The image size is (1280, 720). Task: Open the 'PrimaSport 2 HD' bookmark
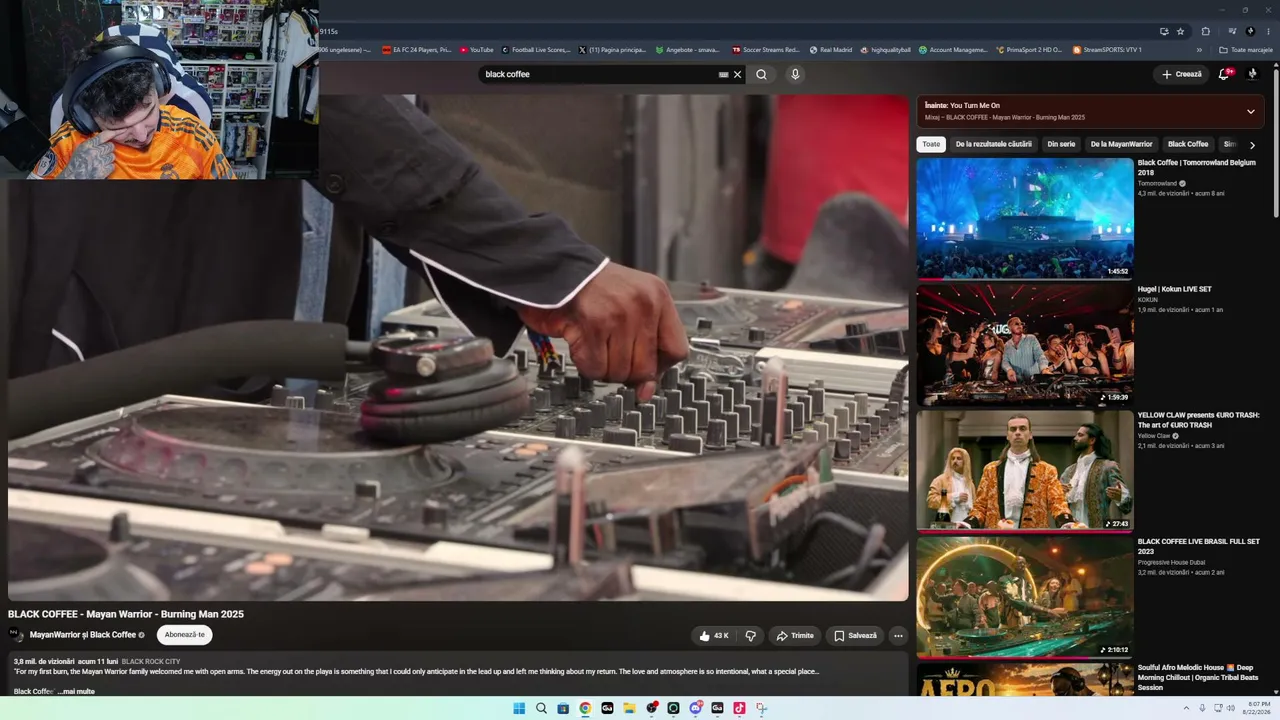tap(1029, 50)
